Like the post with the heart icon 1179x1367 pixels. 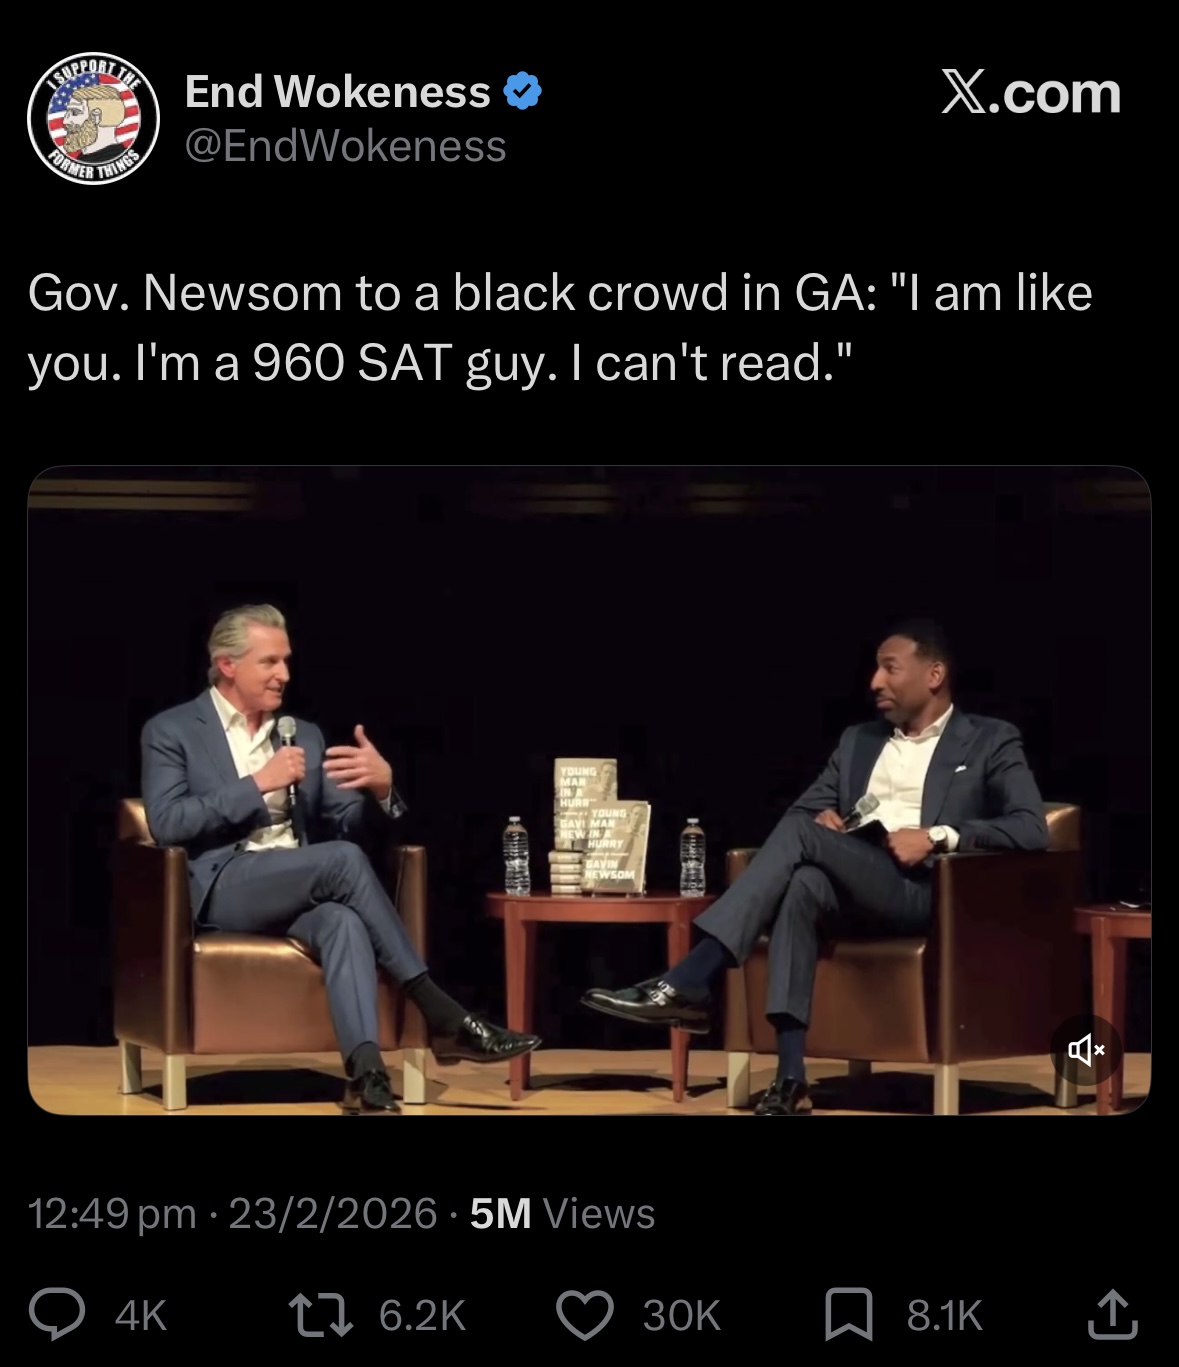(x=584, y=1315)
